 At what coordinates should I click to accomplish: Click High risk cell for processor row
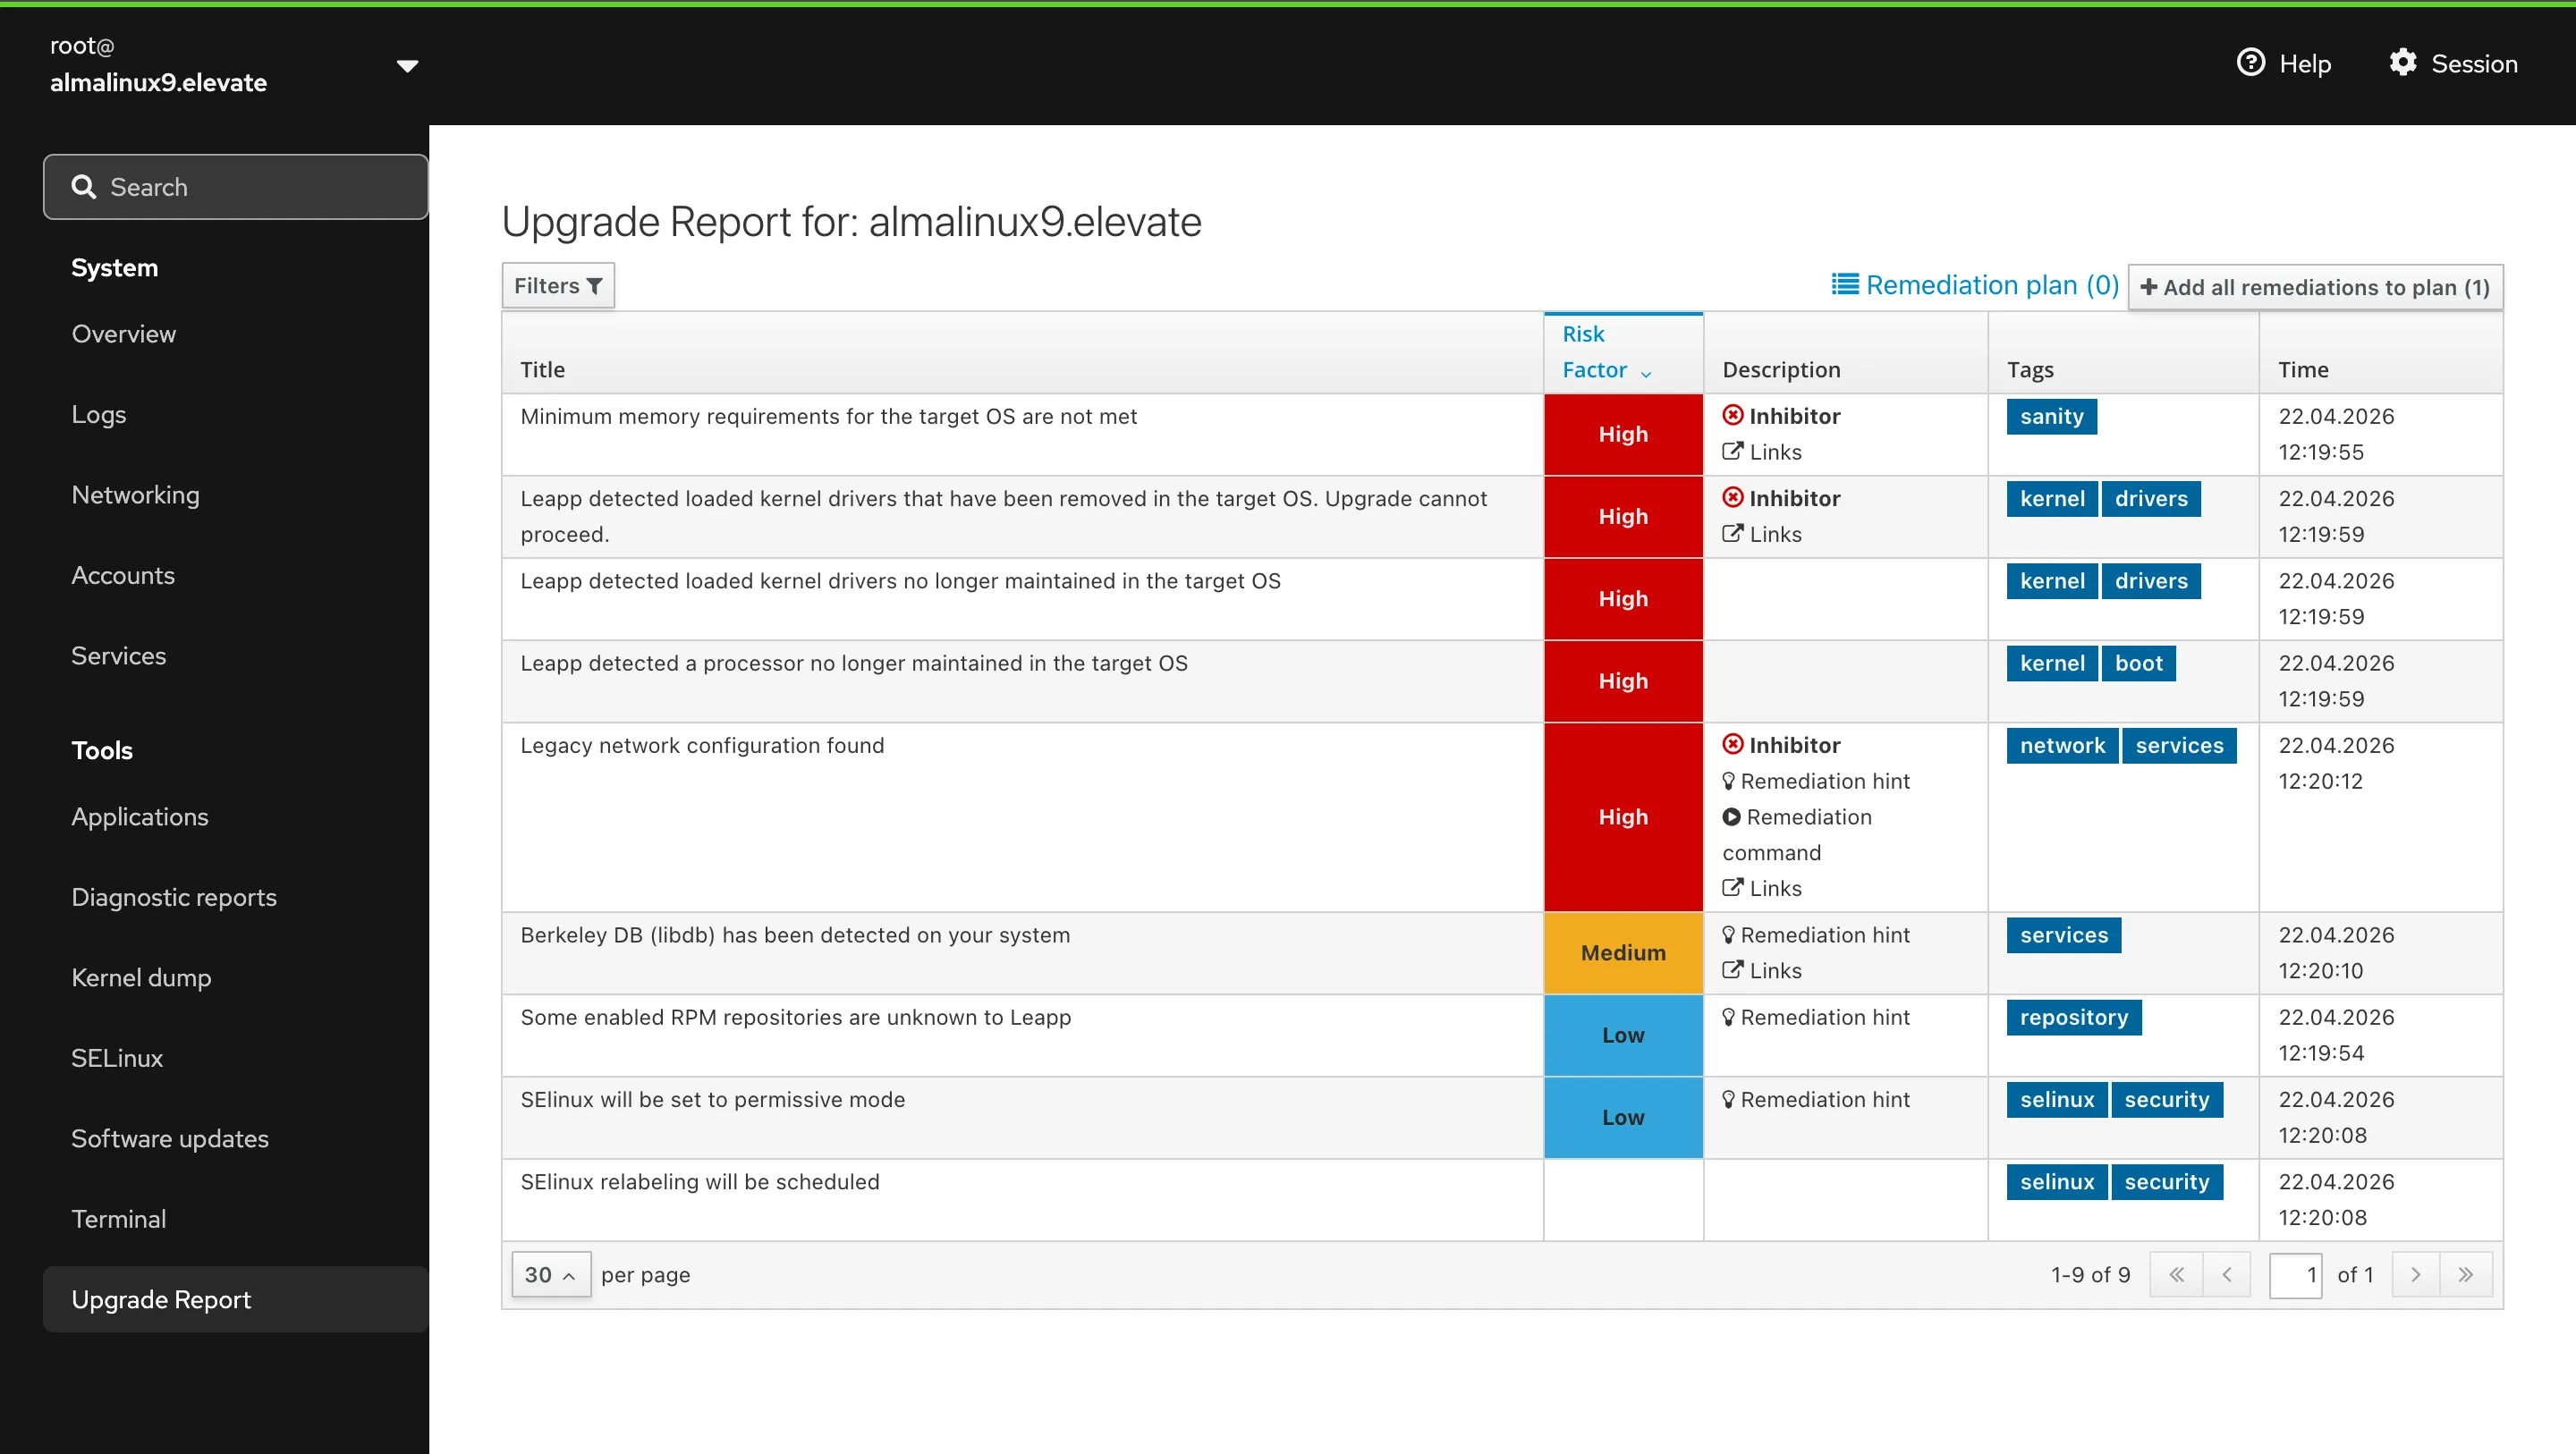tap(1623, 681)
